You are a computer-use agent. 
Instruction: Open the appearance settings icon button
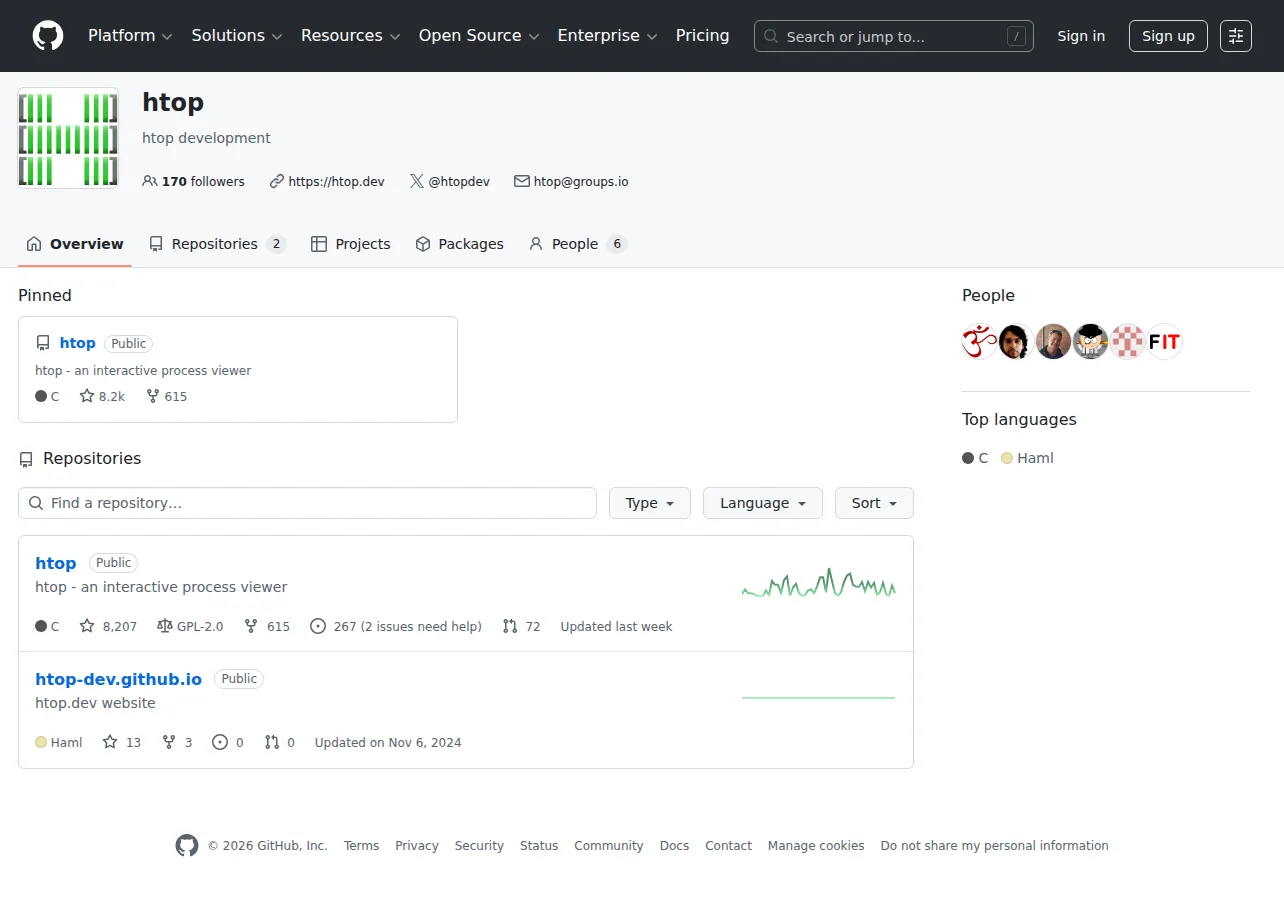1236,36
